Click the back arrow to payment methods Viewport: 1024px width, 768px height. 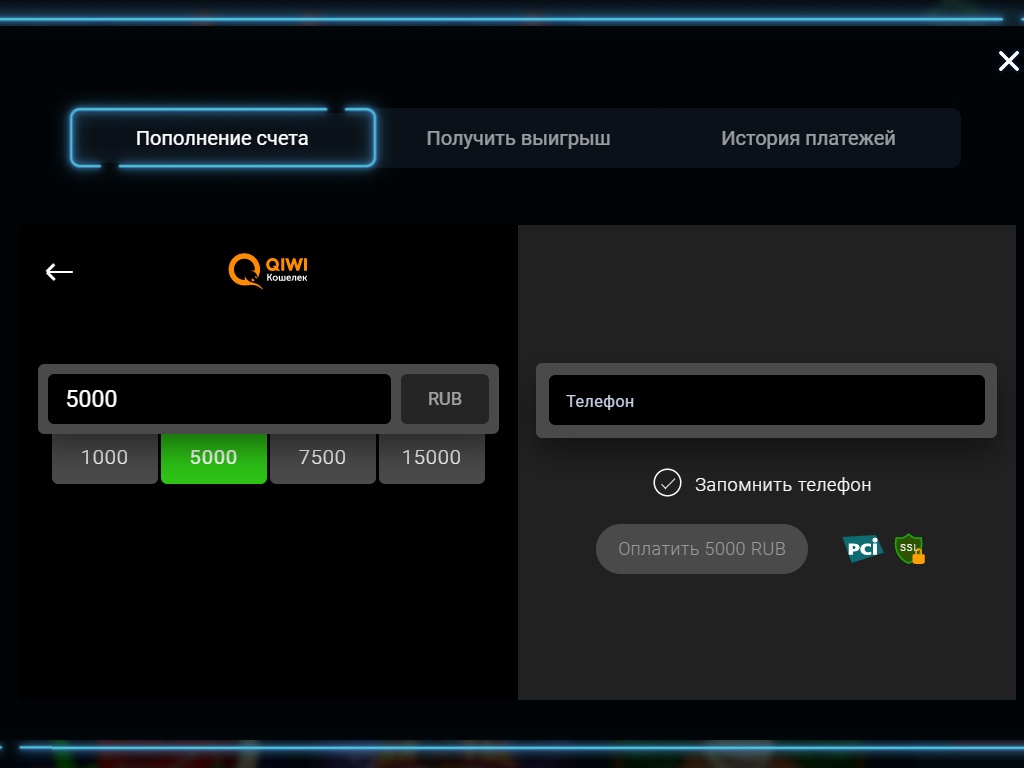[60, 272]
